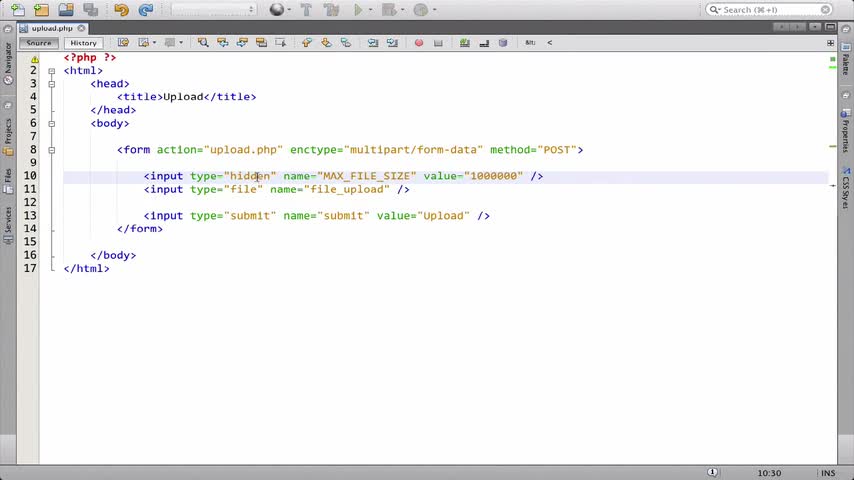Collapse the body tag fold on line 6

click(x=52, y=124)
